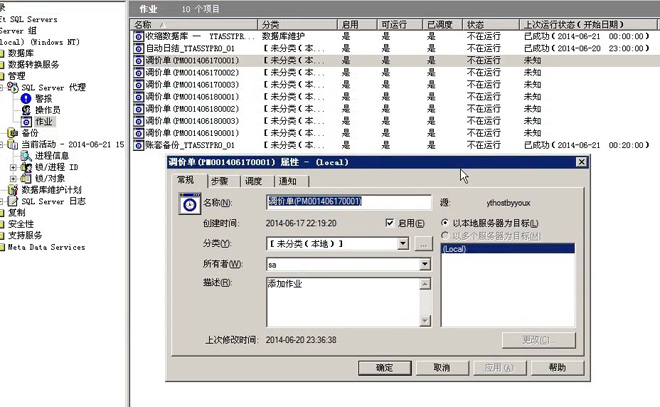
Task: Click the 锁/进程 ID icon
Action: point(26,167)
